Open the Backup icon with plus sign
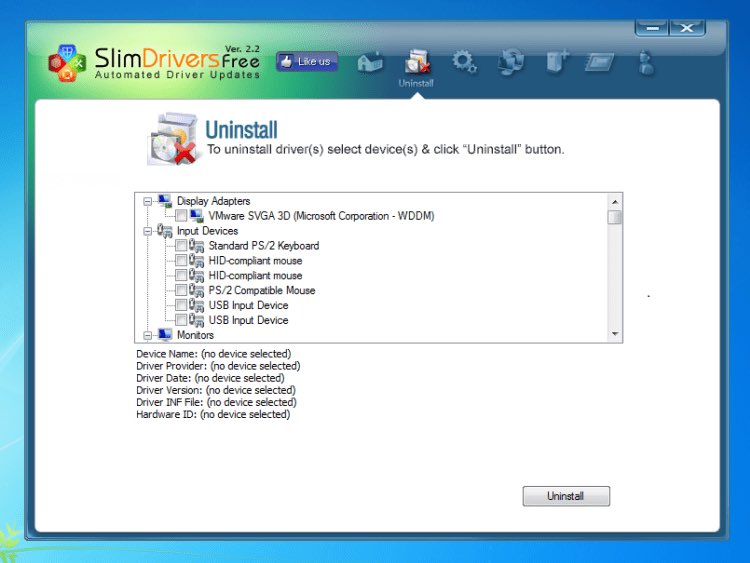The image size is (750, 563). (x=557, y=62)
